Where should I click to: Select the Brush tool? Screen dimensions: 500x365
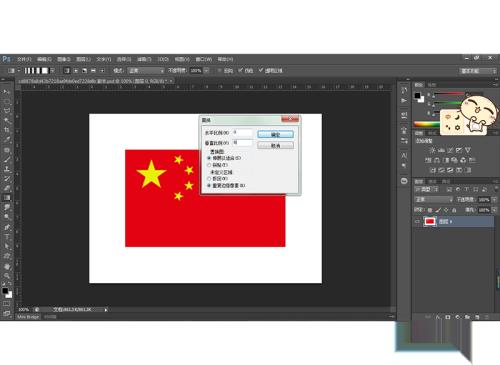tap(7, 159)
